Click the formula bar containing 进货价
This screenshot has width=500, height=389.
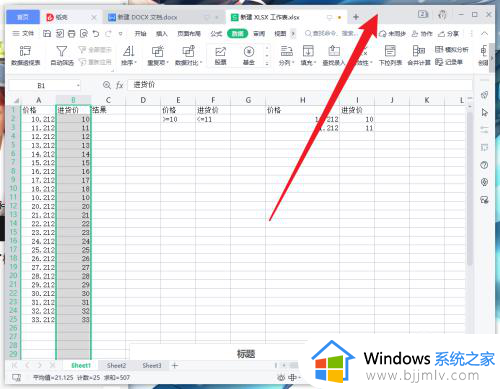(300, 85)
